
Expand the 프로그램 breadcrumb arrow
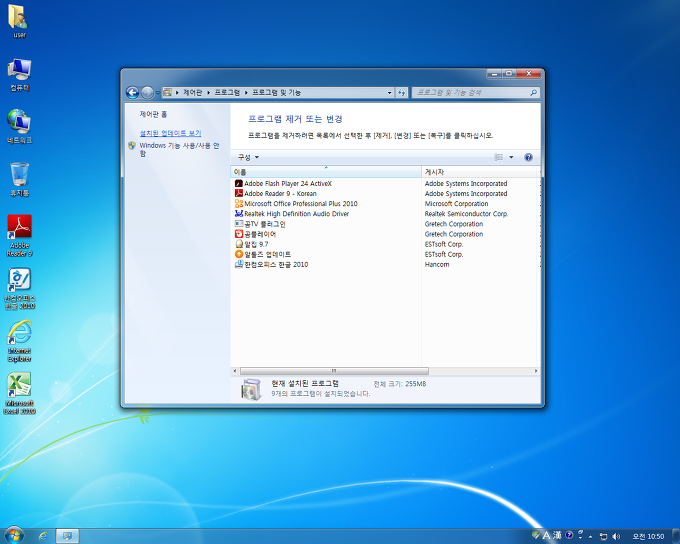[246, 92]
